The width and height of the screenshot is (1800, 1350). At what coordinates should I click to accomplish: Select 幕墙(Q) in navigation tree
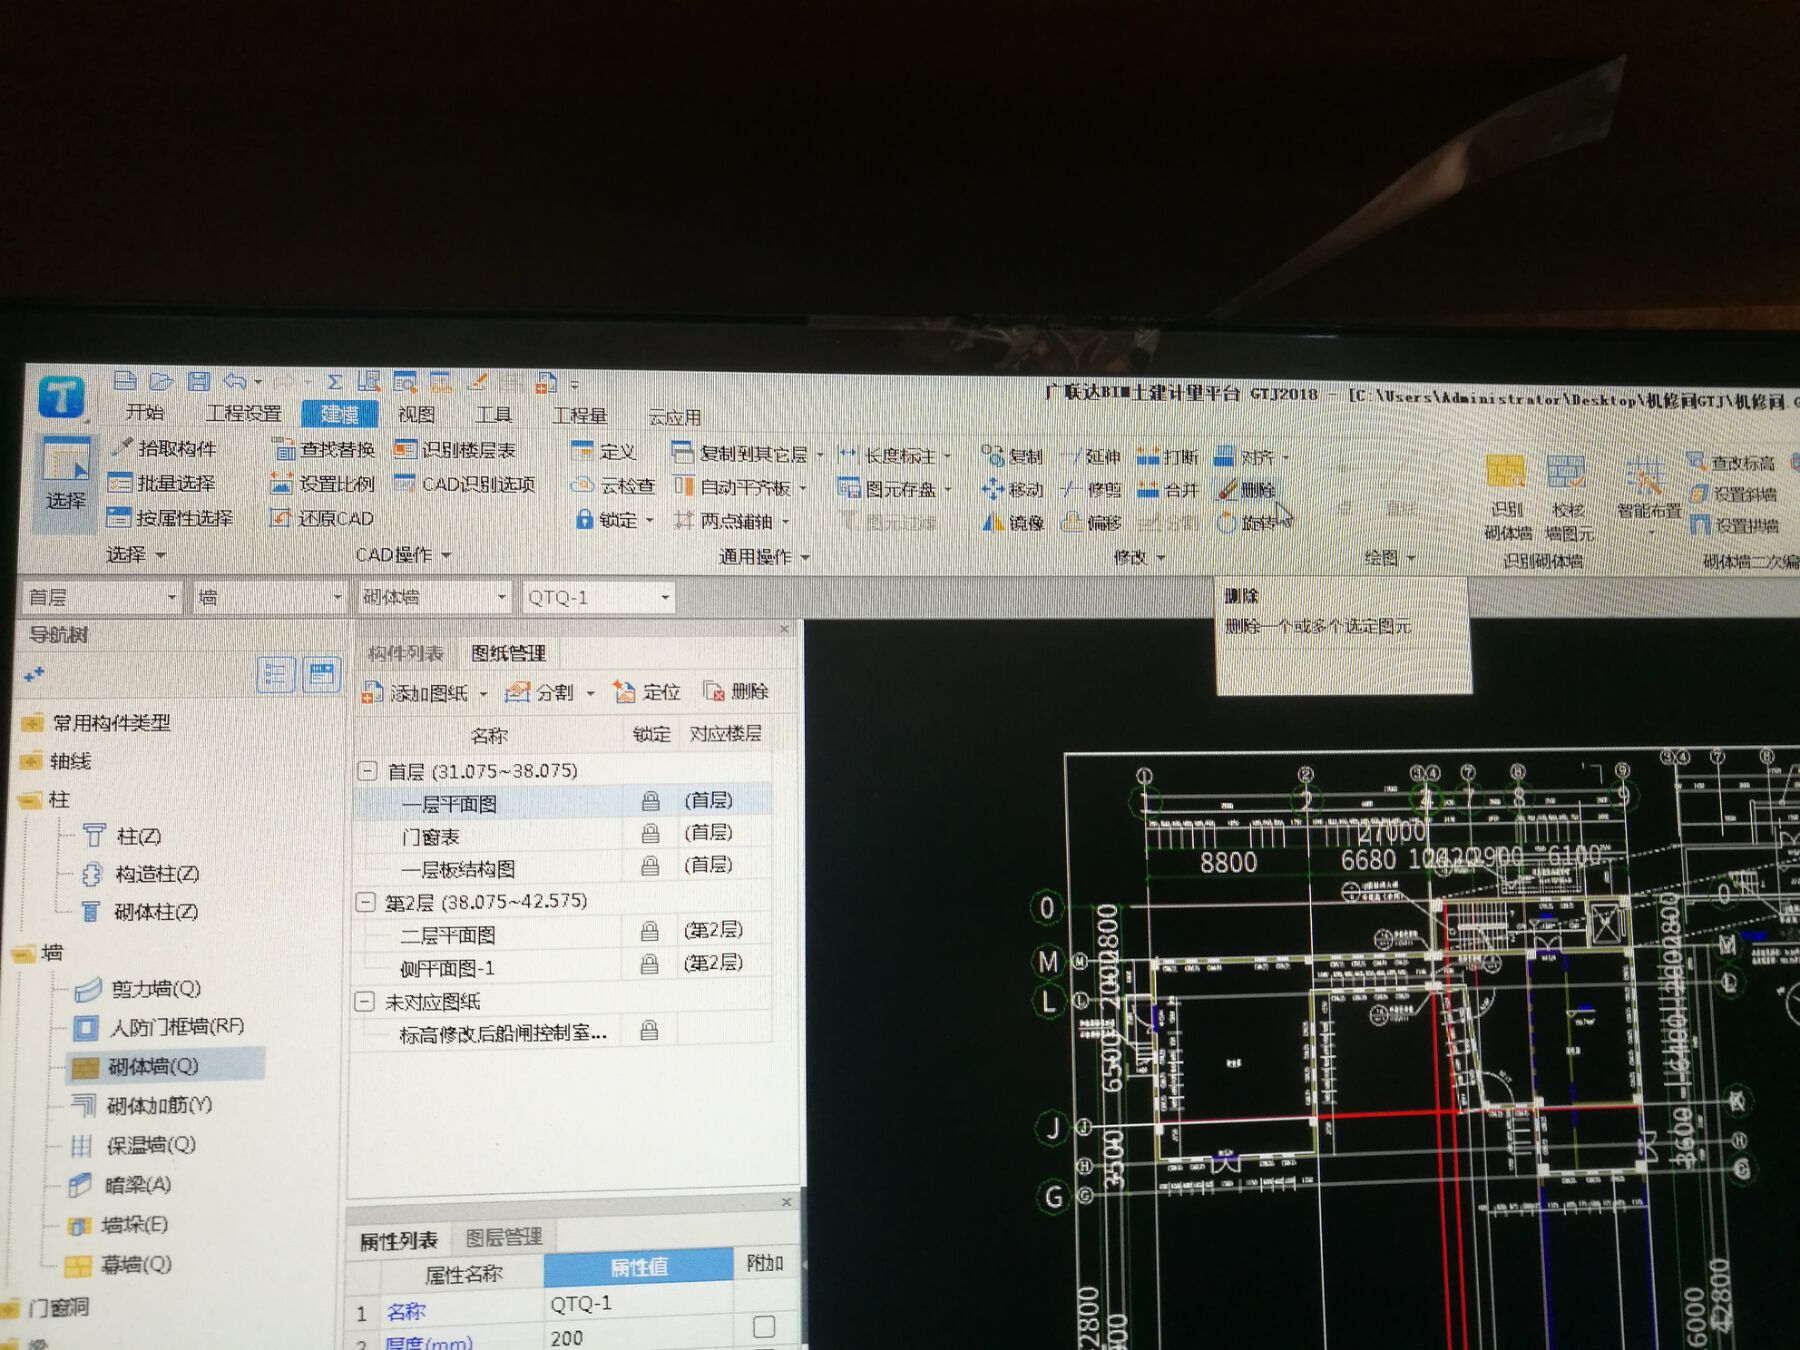(118, 1264)
